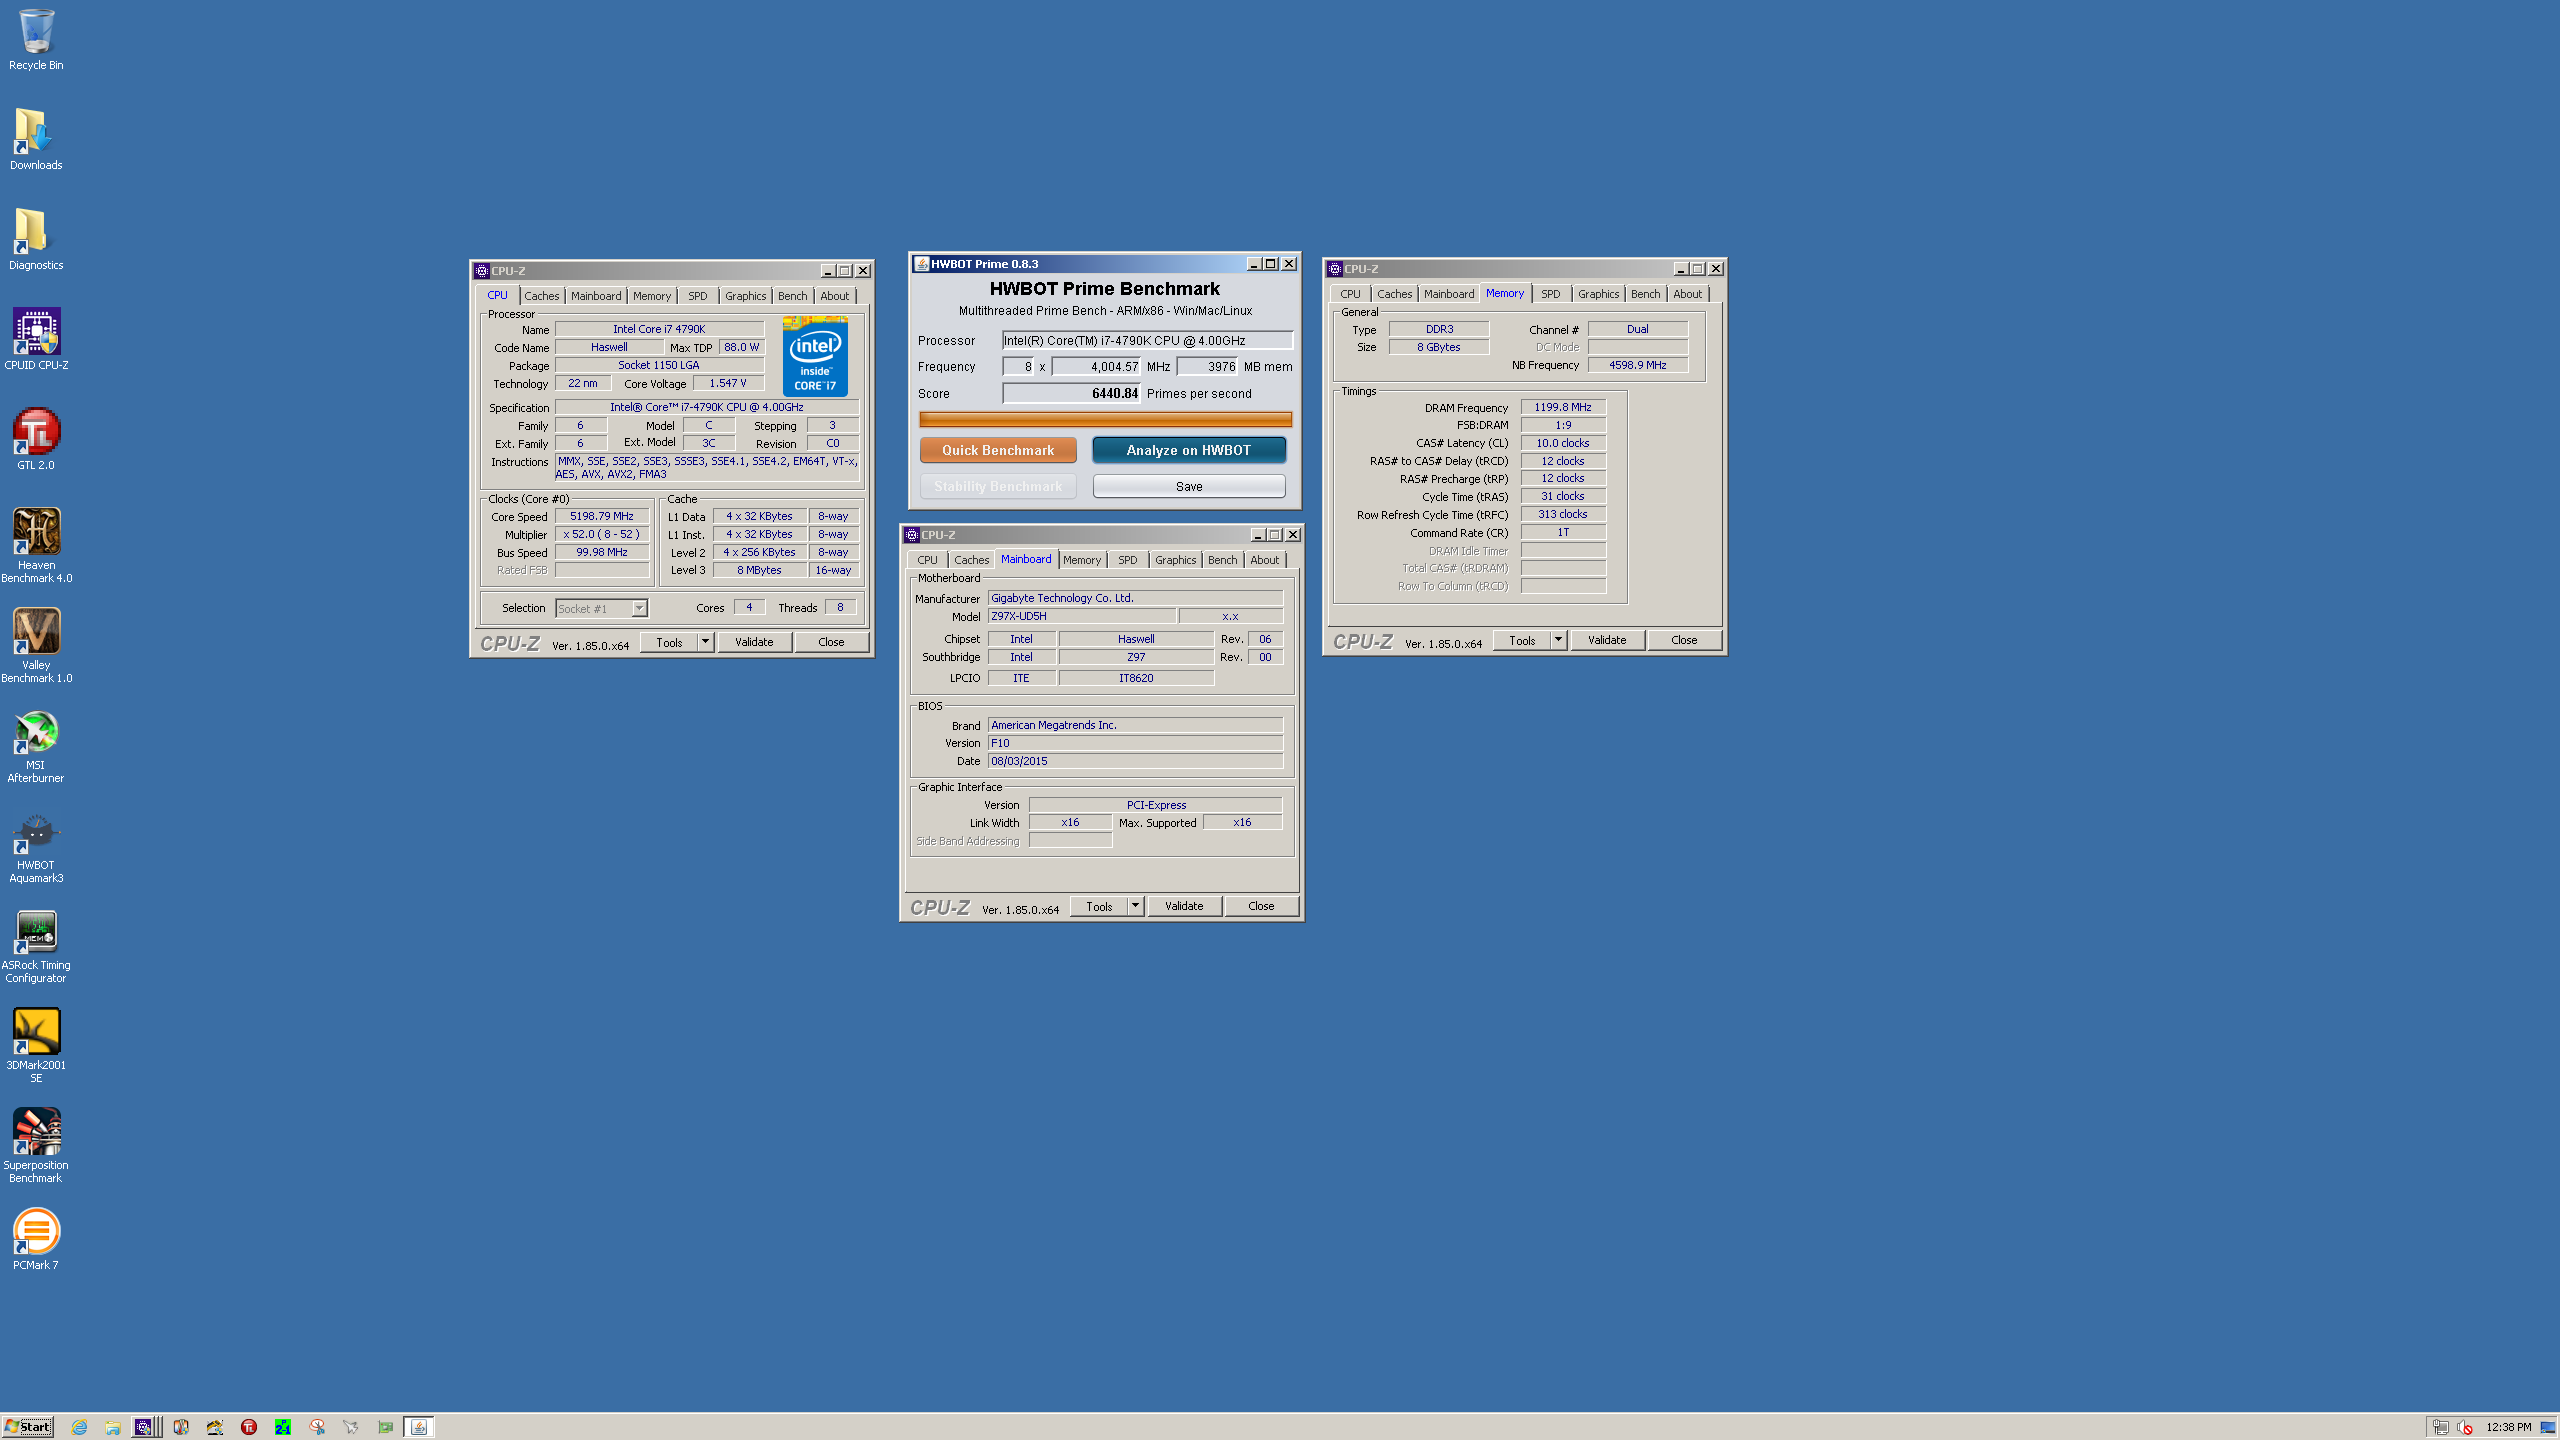The height and width of the screenshot is (1440, 2560).
Task: Click Validate in left CPU-Z window
Action: click(x=754, y=642)
